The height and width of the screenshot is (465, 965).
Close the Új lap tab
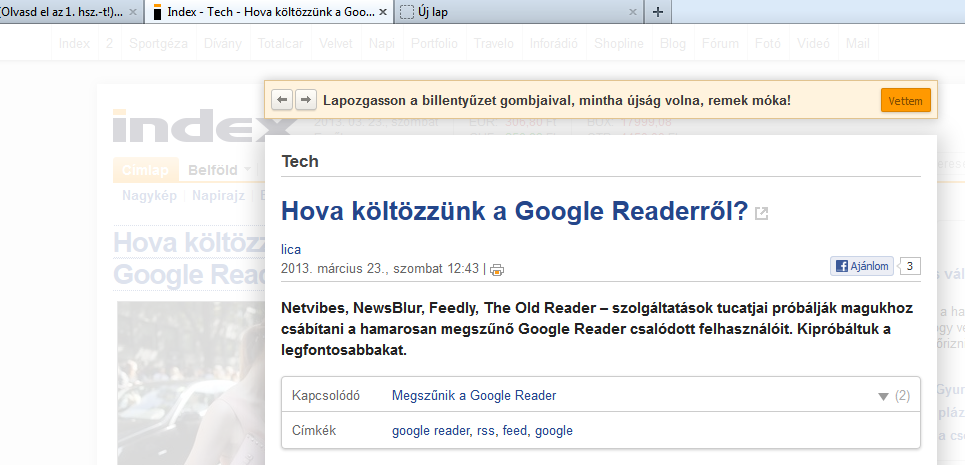633,12
